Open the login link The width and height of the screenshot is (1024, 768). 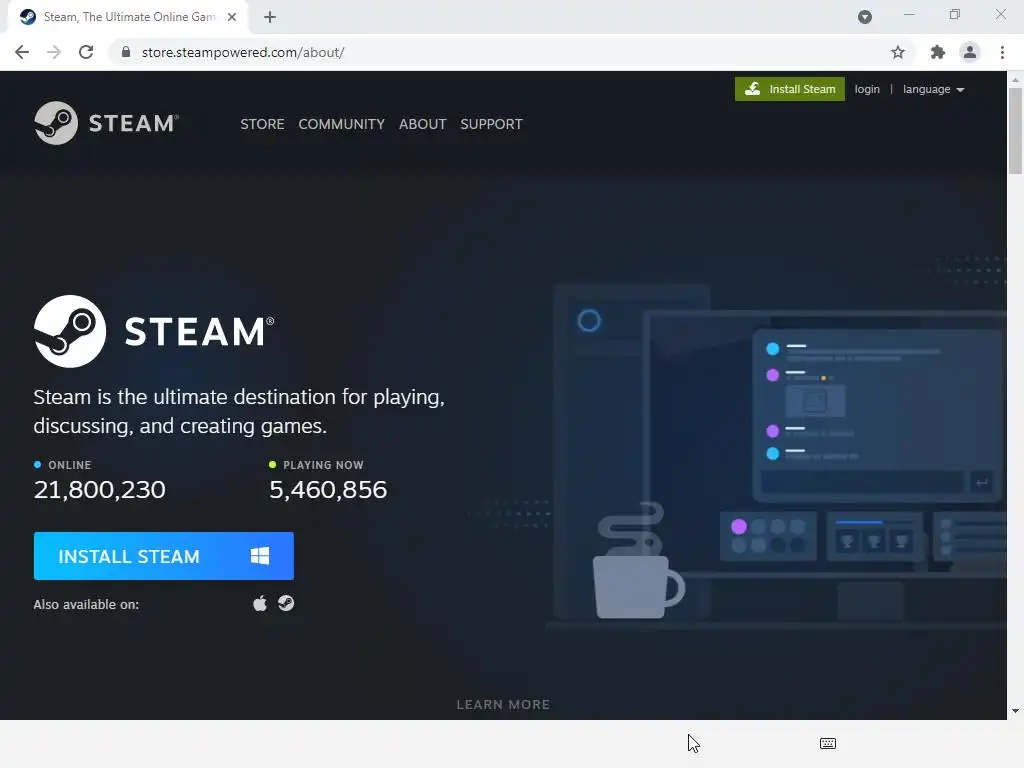pyautogui.click(x=867, y=89)
